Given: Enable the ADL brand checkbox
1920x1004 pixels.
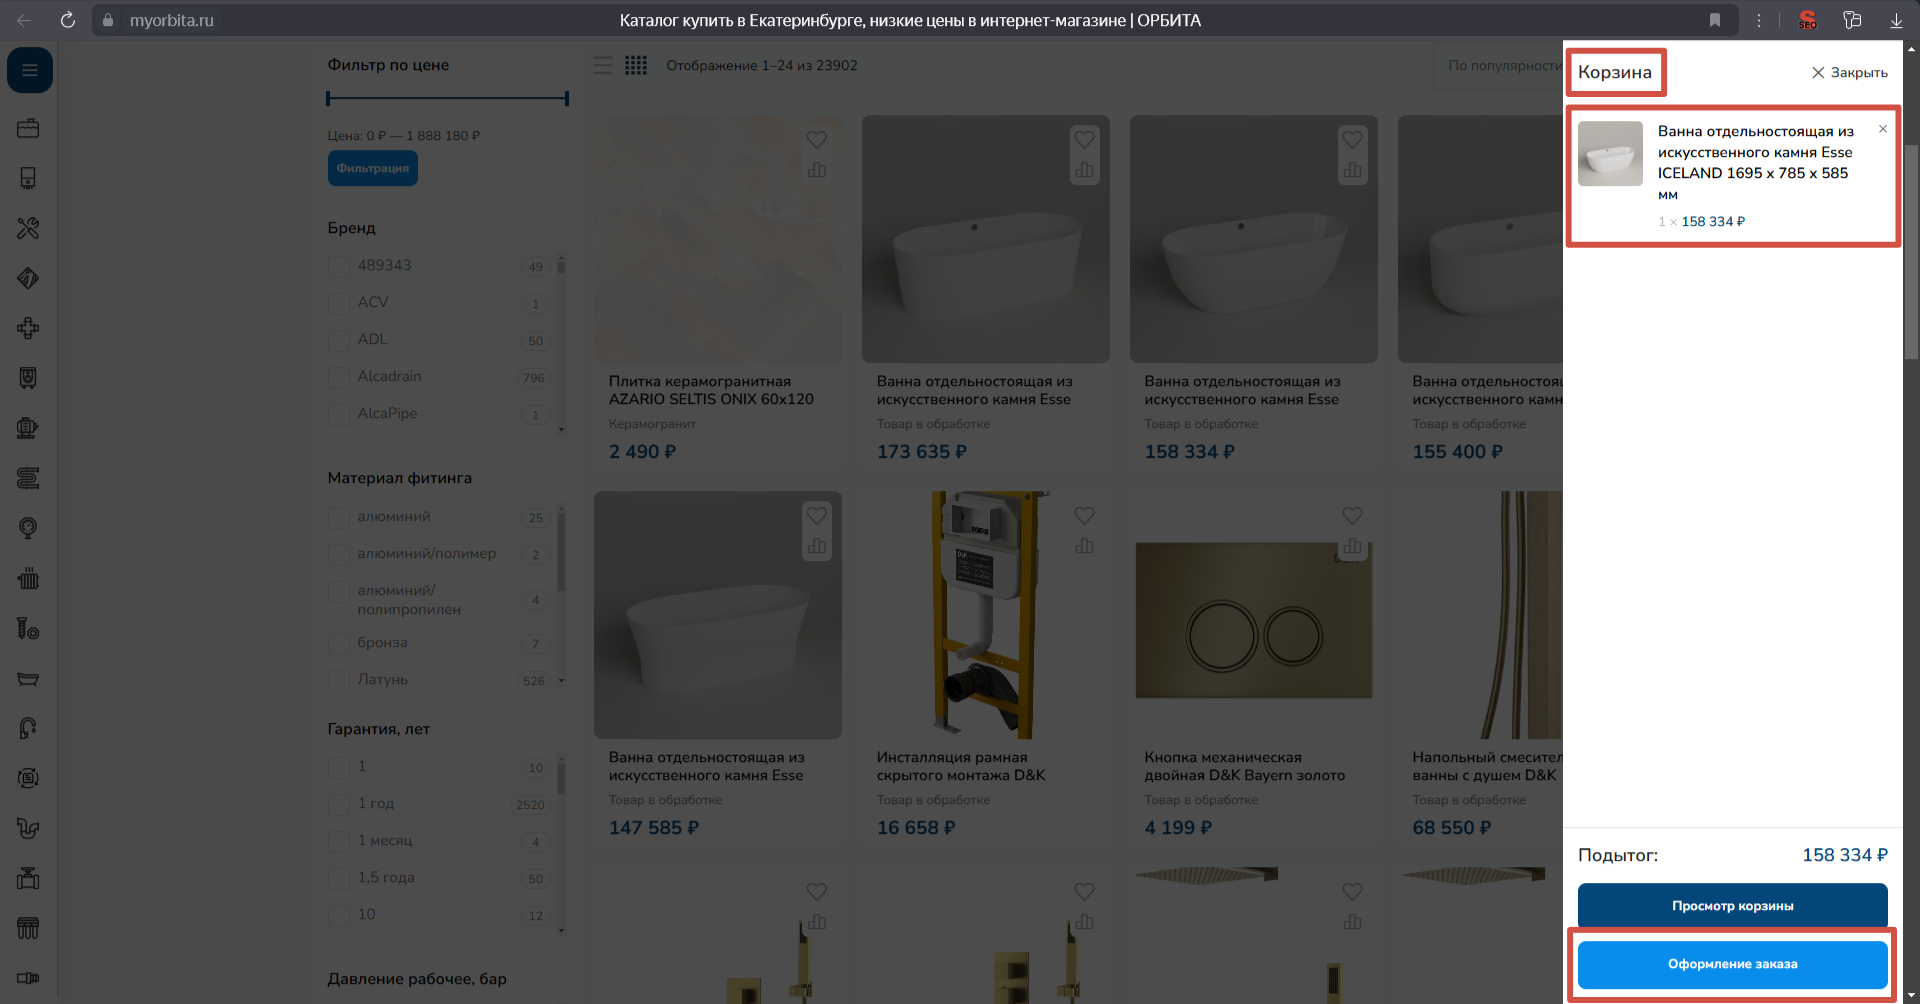Looking at the screenshot, I should coord(339,340).
